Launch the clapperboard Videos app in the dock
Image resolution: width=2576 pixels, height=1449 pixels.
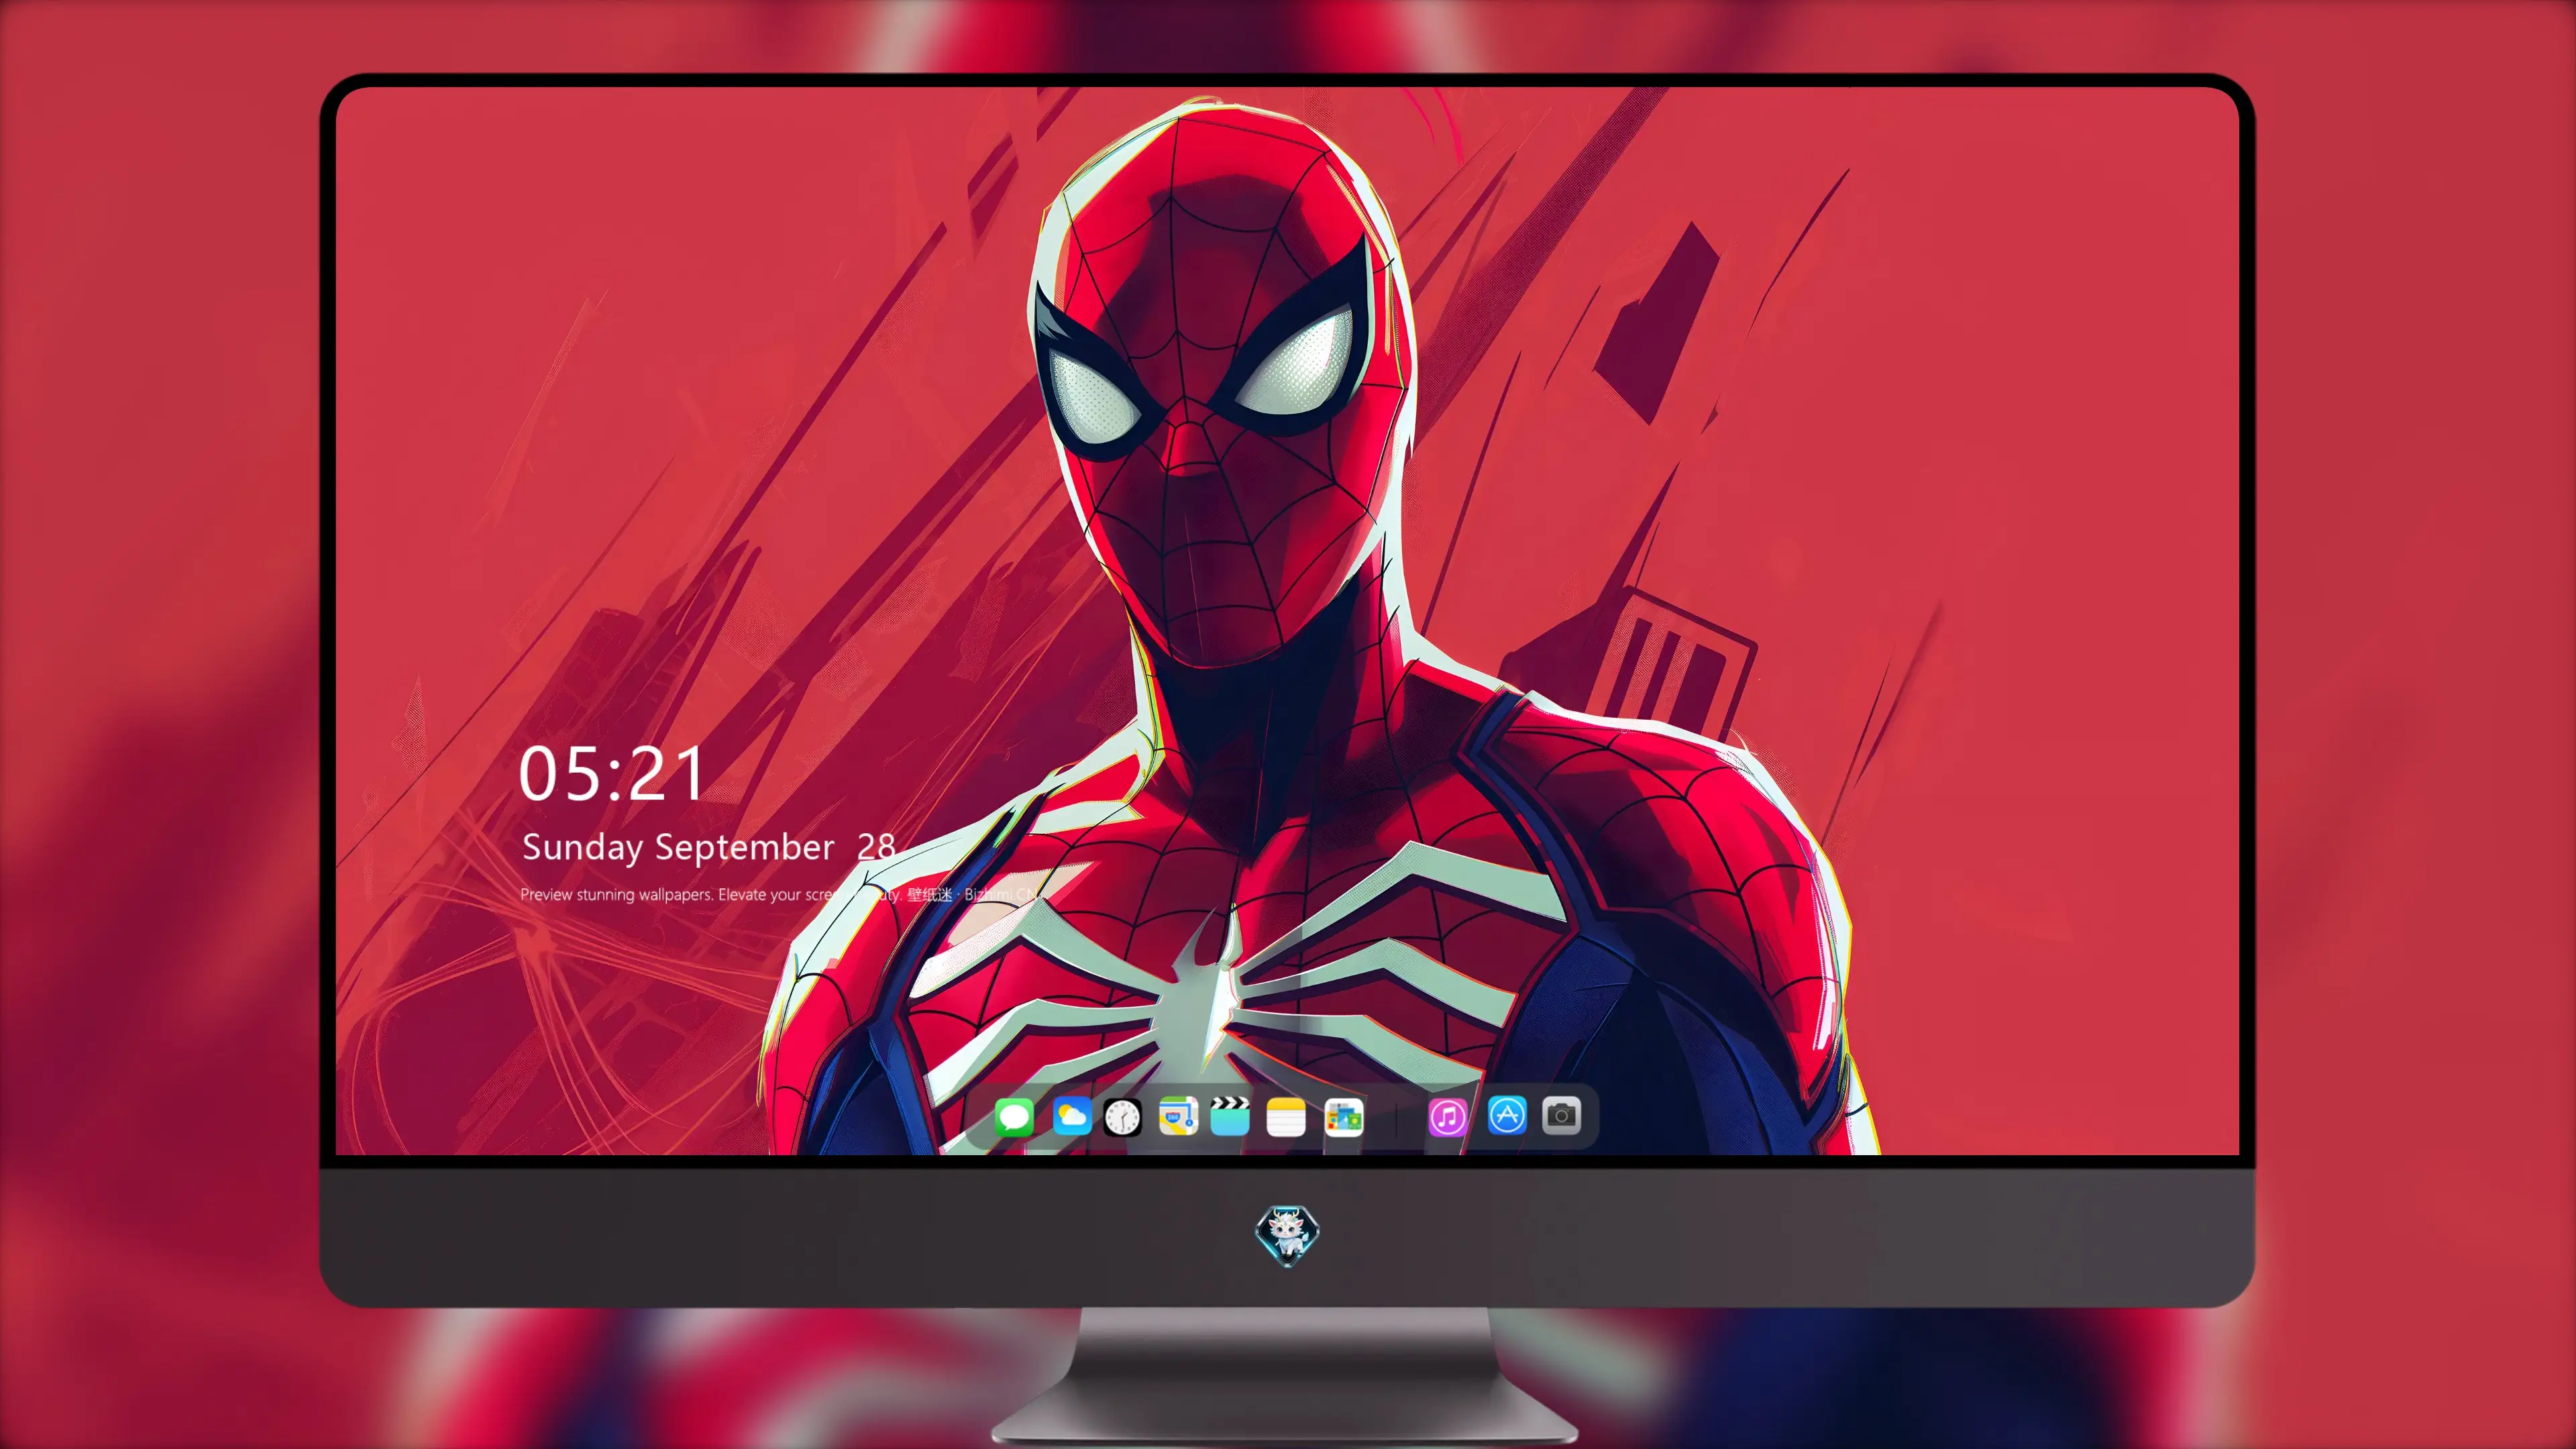pyautogui.click(x=1230, y=1116)
